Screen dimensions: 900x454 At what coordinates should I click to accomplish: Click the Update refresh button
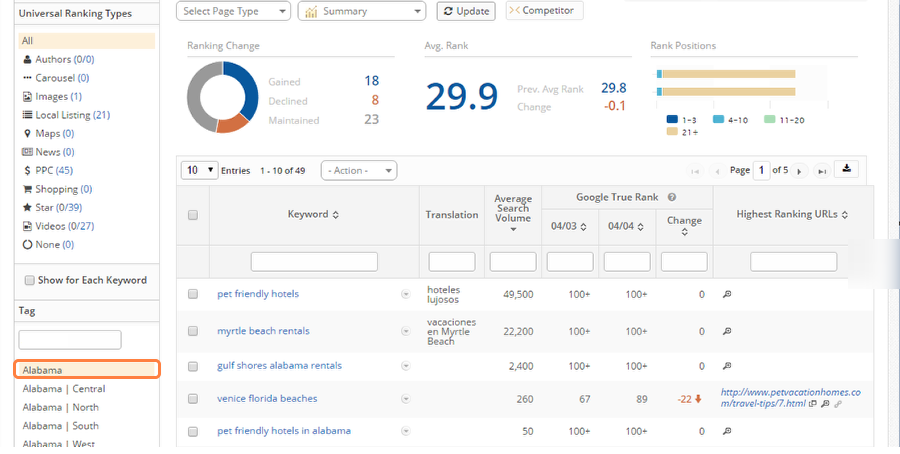point(466,11)
